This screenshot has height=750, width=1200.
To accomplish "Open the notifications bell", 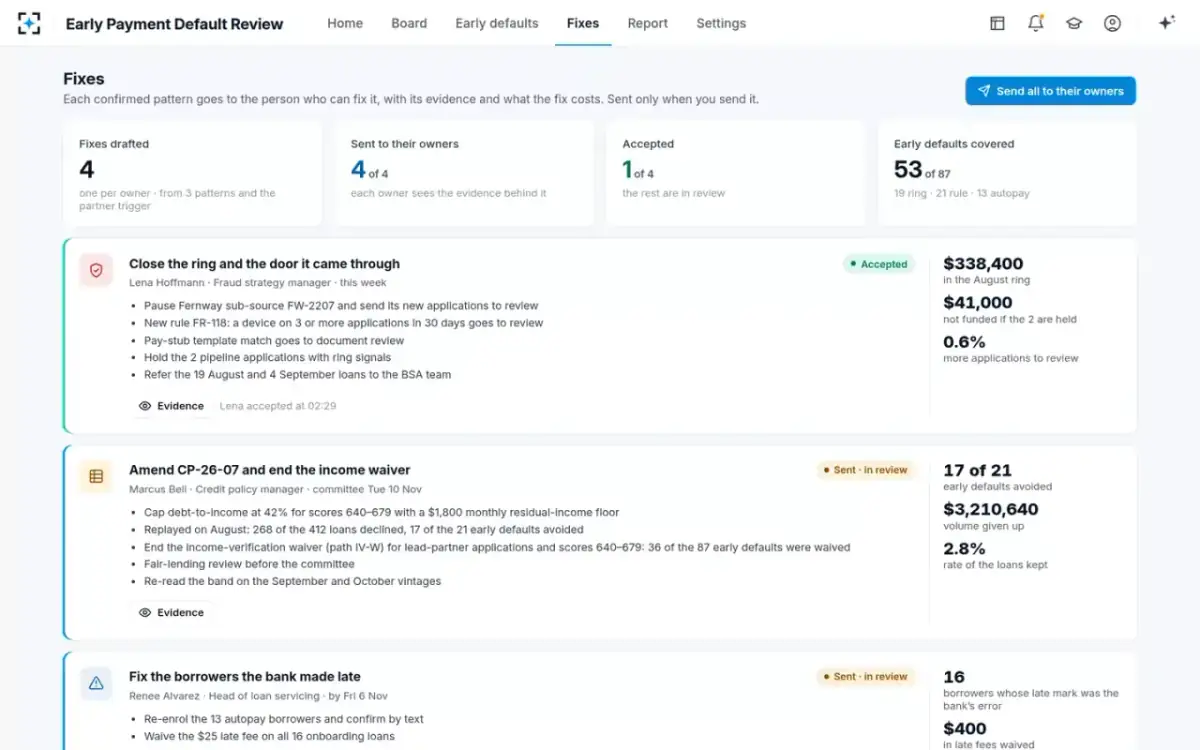I will click(x=1036, y=23).
